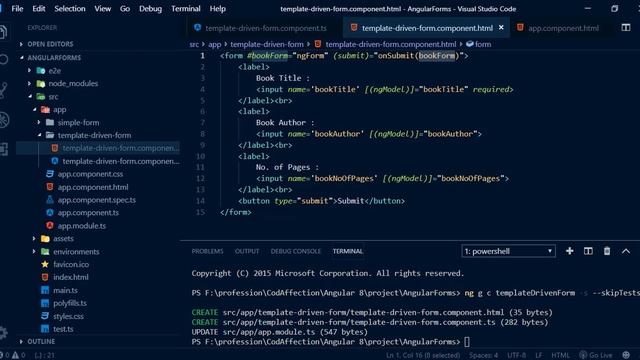Close the template-driven-form.component.html tab
The image size is (640, 360).
[x=501, y=27]
